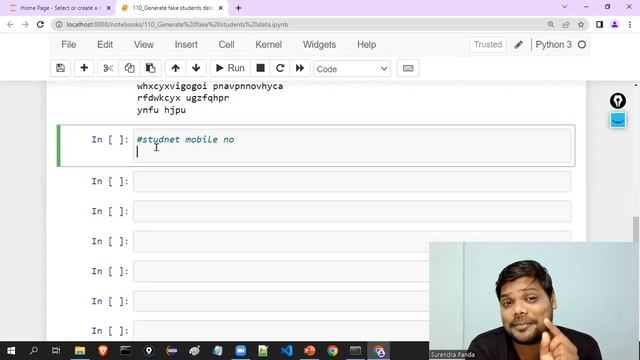Open the Cell menu
640x360 pixels.
227,44
